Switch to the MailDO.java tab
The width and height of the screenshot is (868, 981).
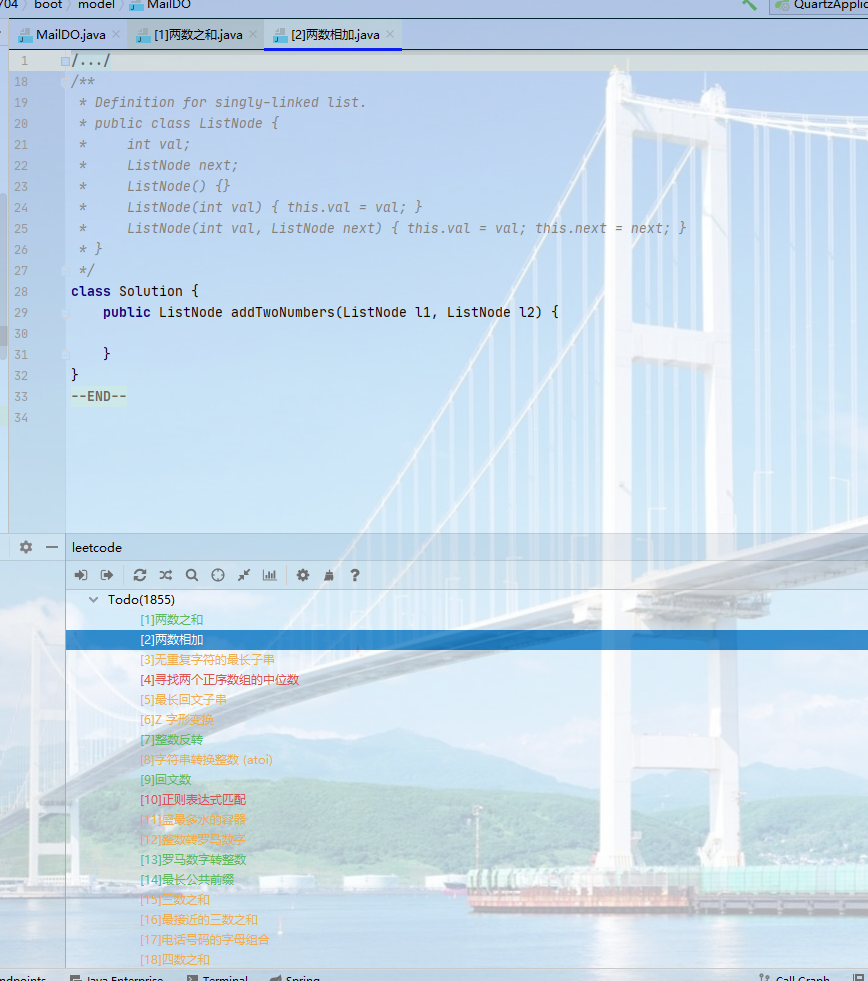coord(69,35)
